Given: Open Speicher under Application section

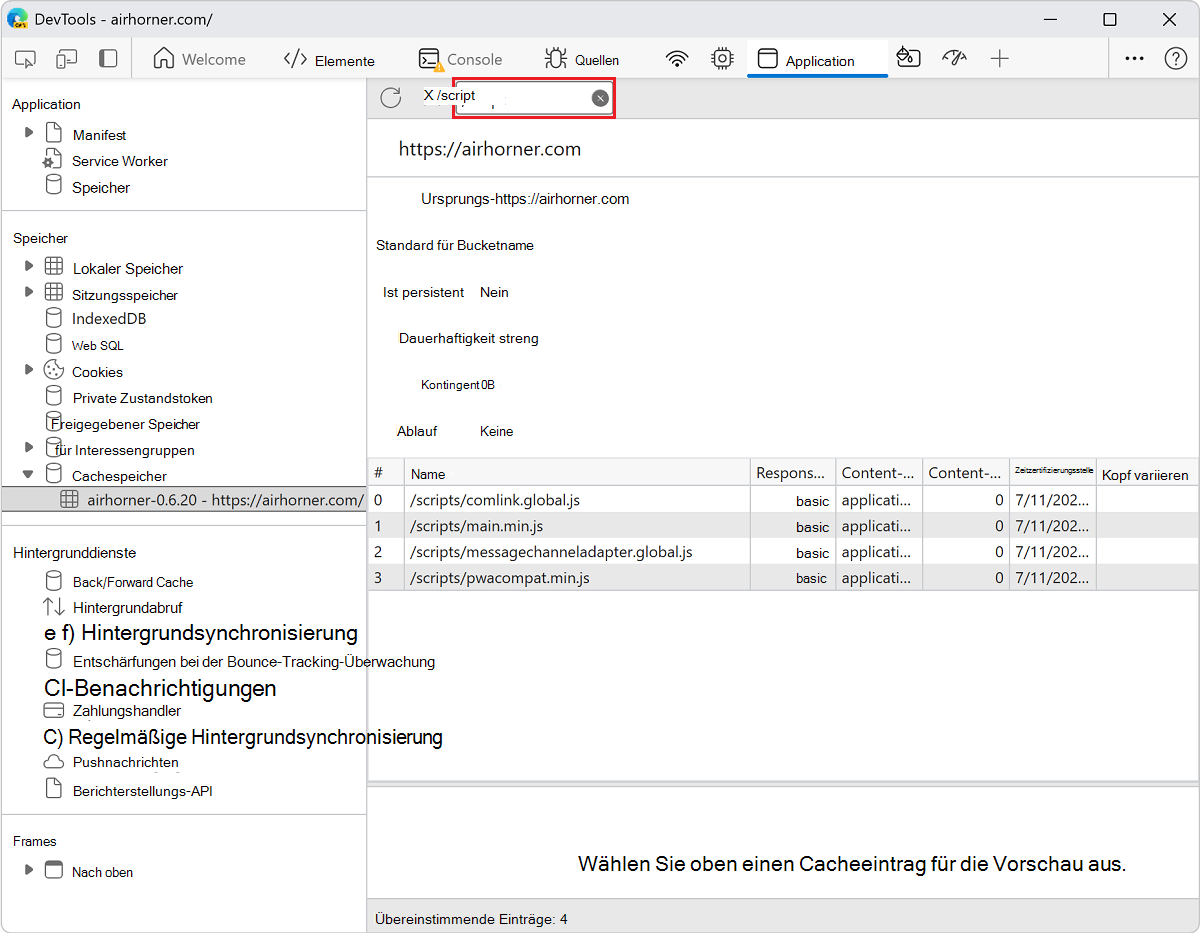Looking at the screenshot, I should [x=100, y=187].
